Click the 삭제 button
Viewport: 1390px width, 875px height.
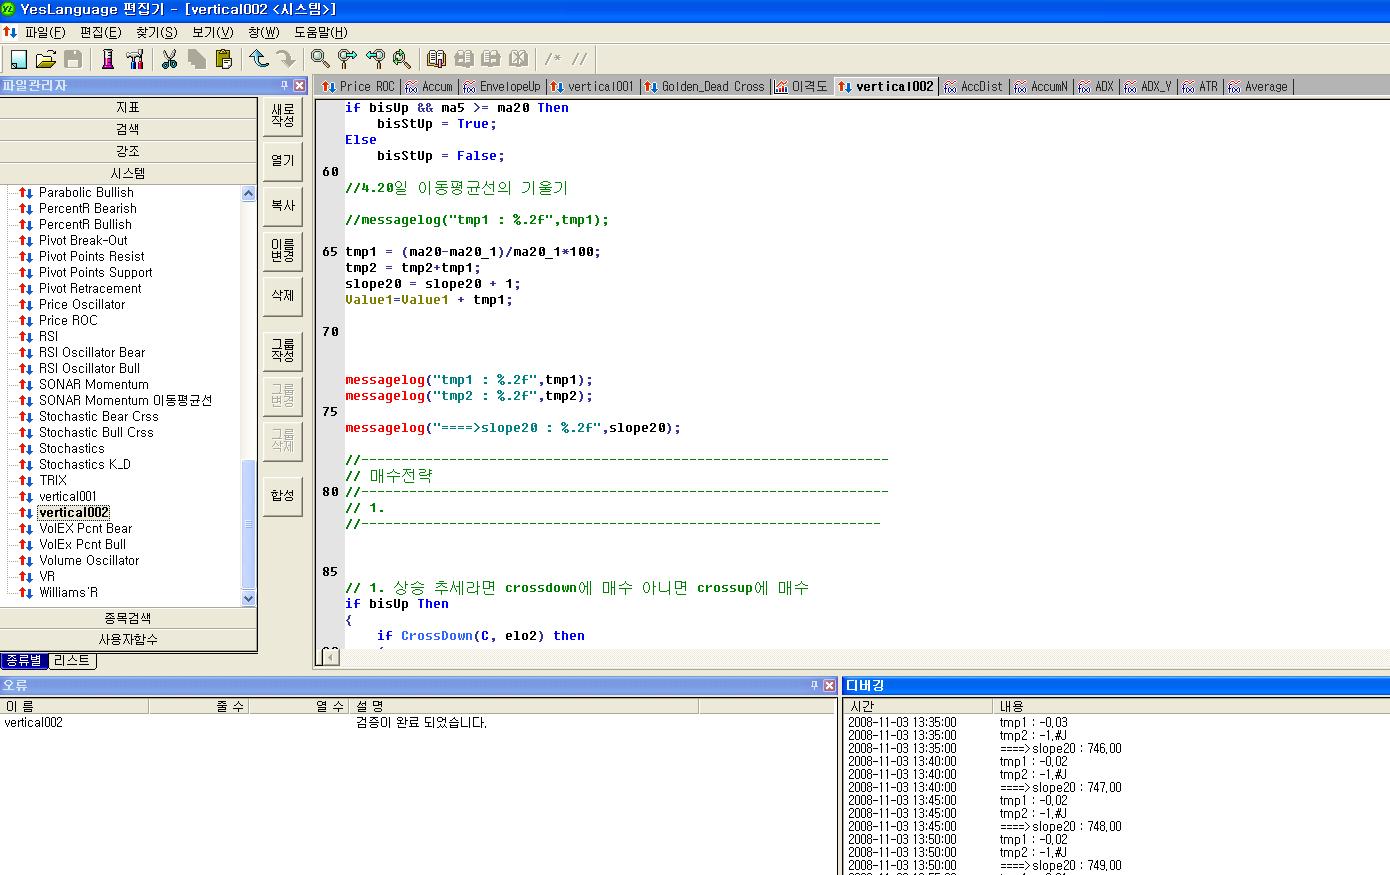coord(283,295)
